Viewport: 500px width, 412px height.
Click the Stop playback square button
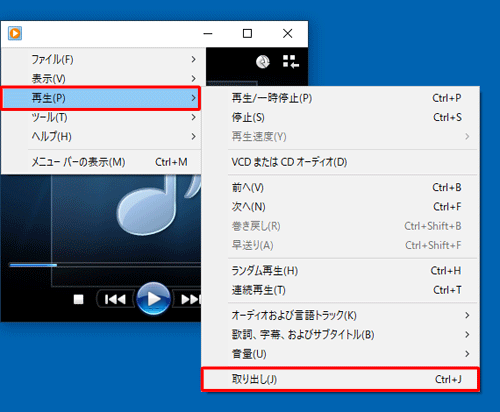(79, 299)
